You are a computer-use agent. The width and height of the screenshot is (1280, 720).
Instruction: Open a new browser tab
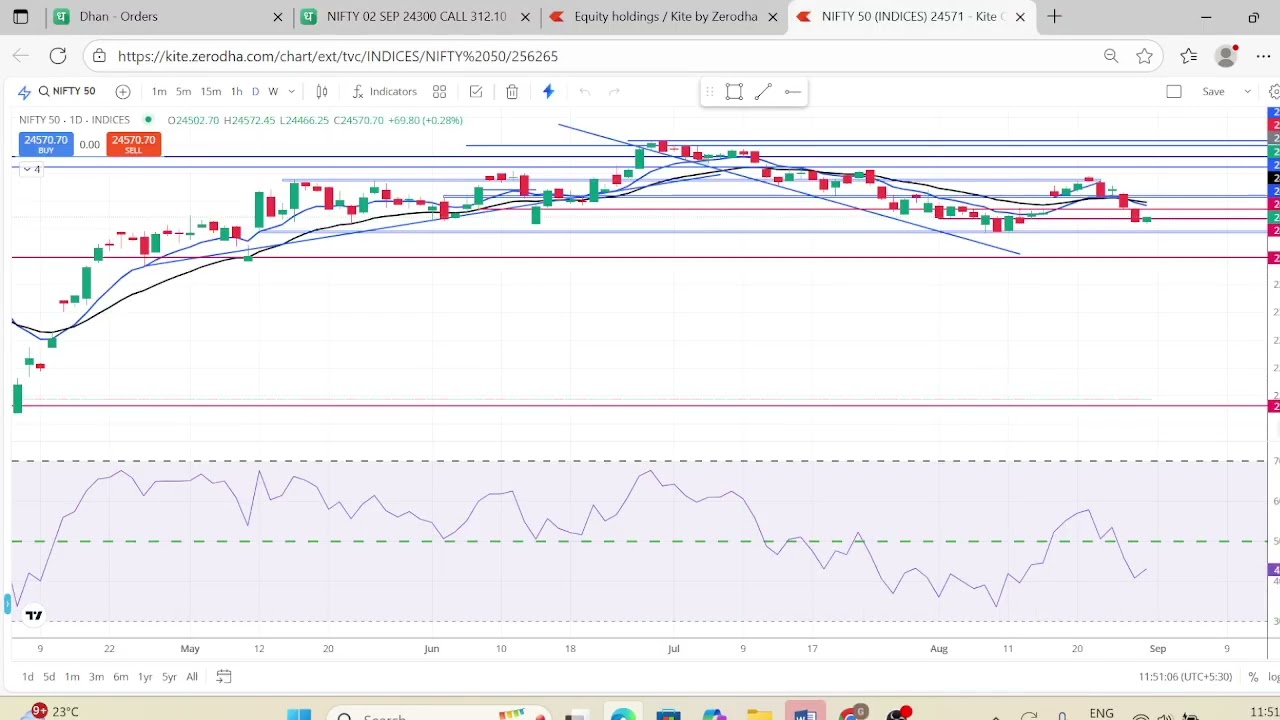coord(1054,17)
